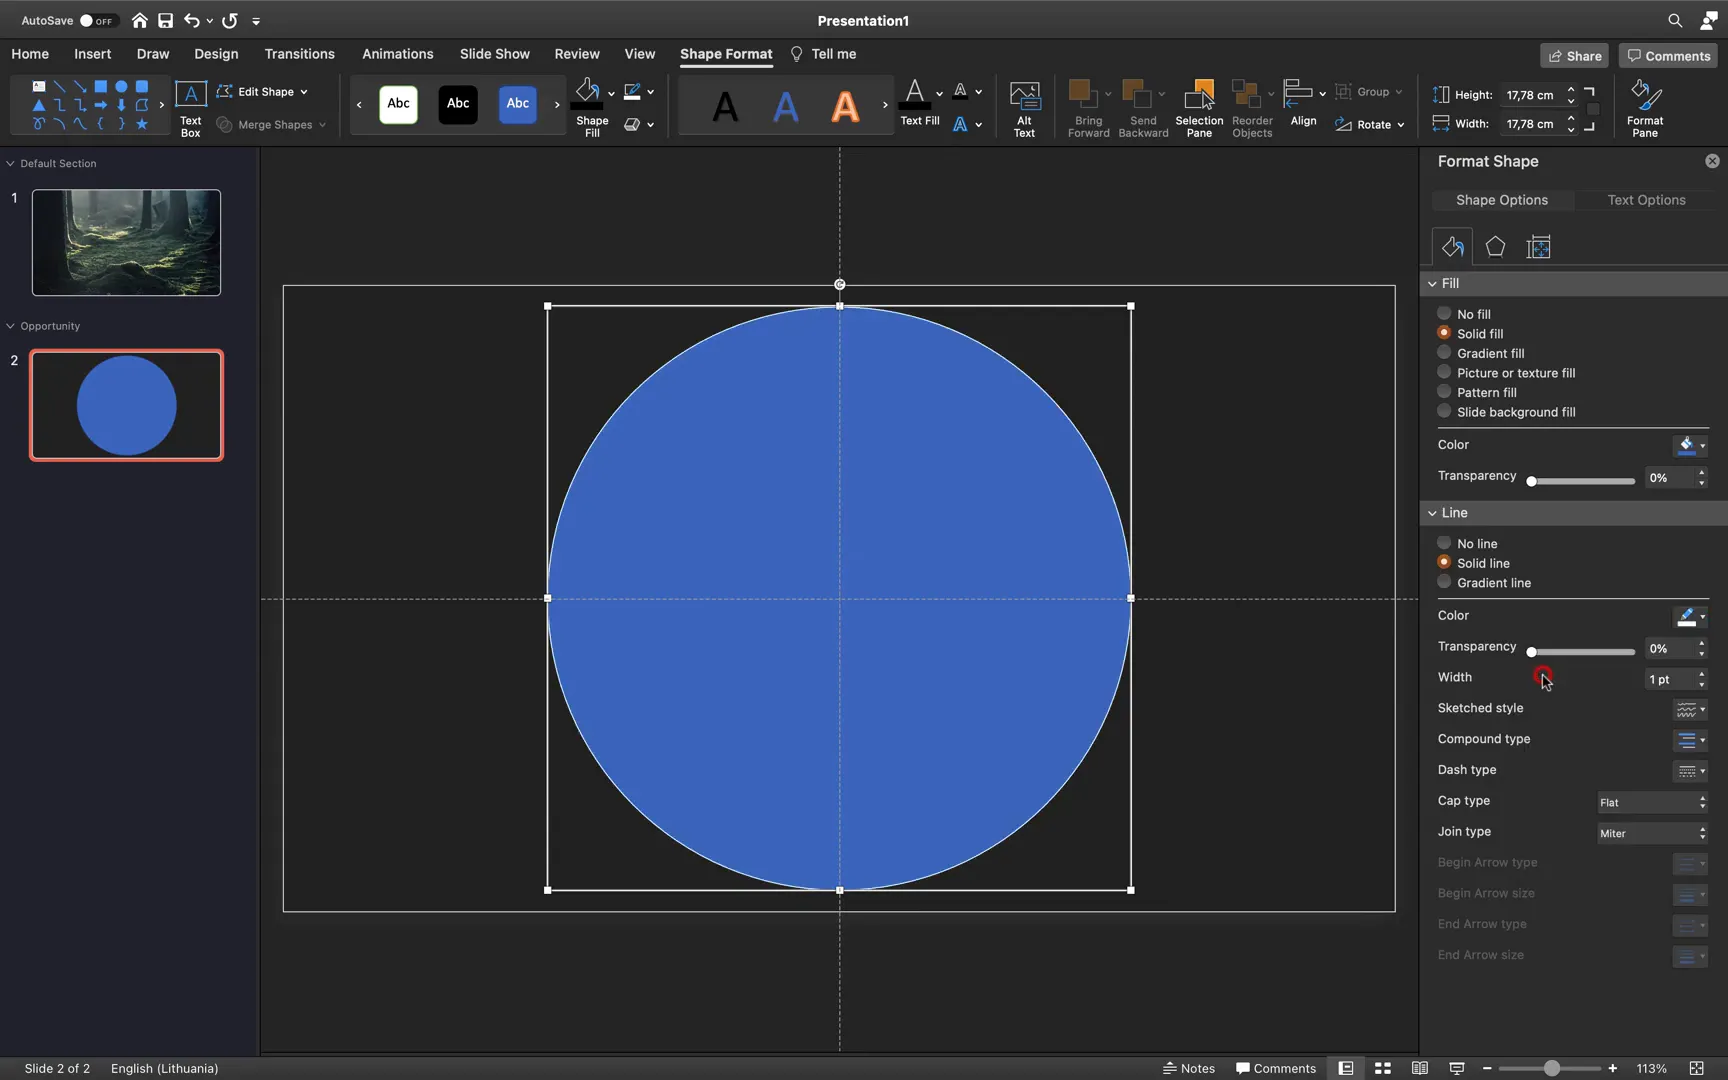Open the Shape Fill bucket

588,92
